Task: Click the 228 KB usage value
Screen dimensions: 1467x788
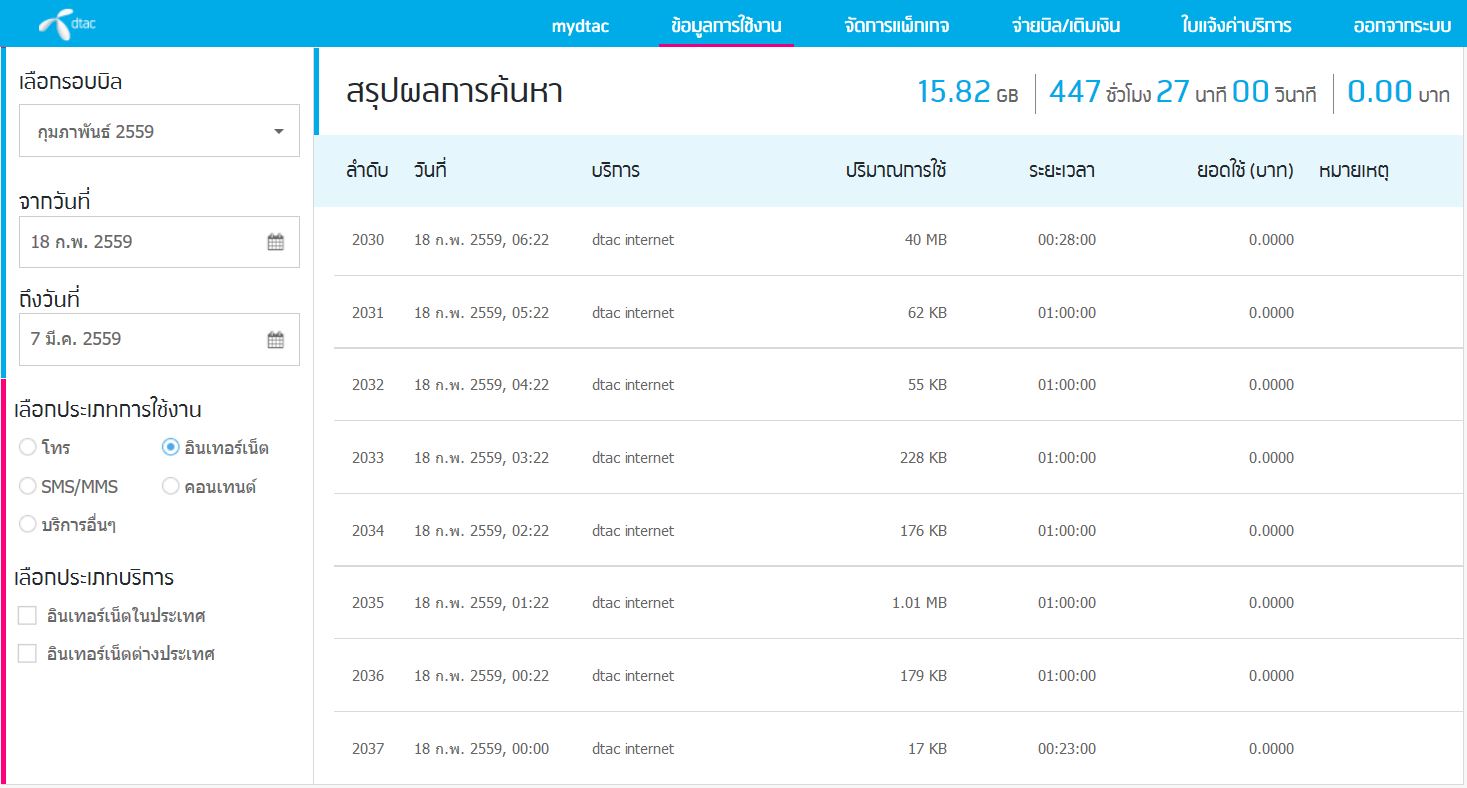Action: click(x=924, y=458)
